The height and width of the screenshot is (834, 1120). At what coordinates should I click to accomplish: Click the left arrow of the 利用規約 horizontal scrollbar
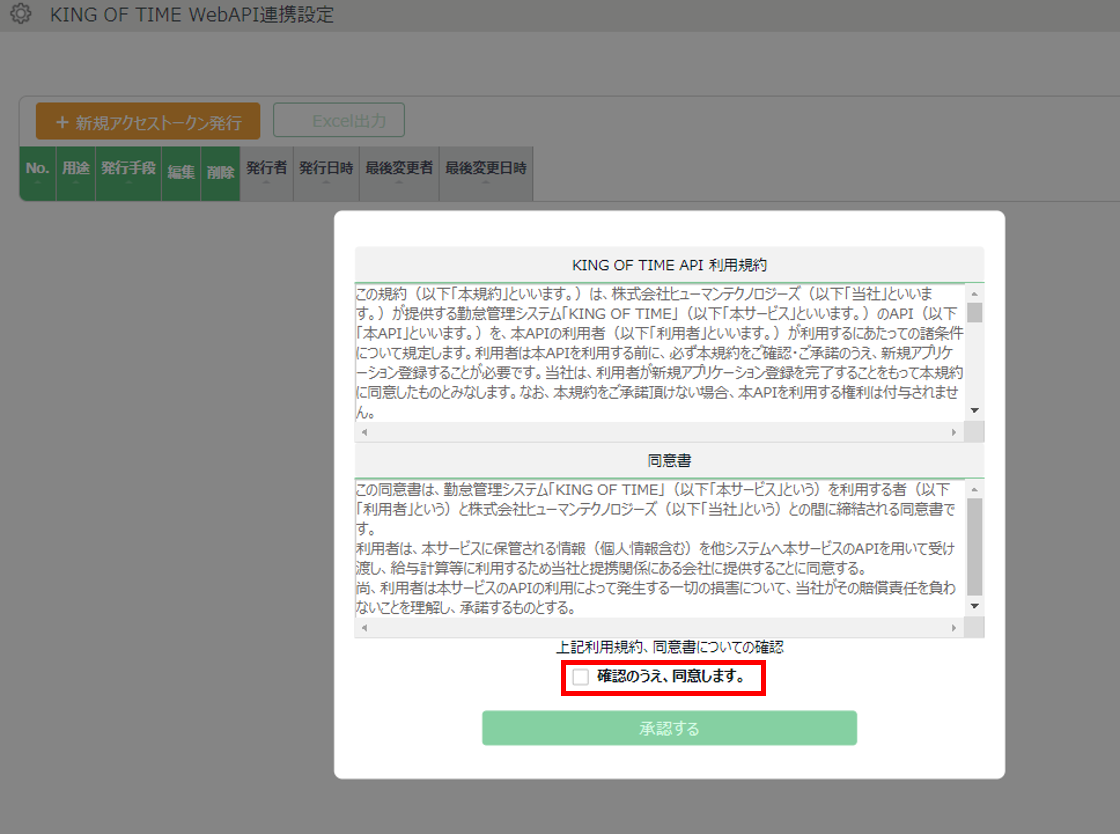364,432
